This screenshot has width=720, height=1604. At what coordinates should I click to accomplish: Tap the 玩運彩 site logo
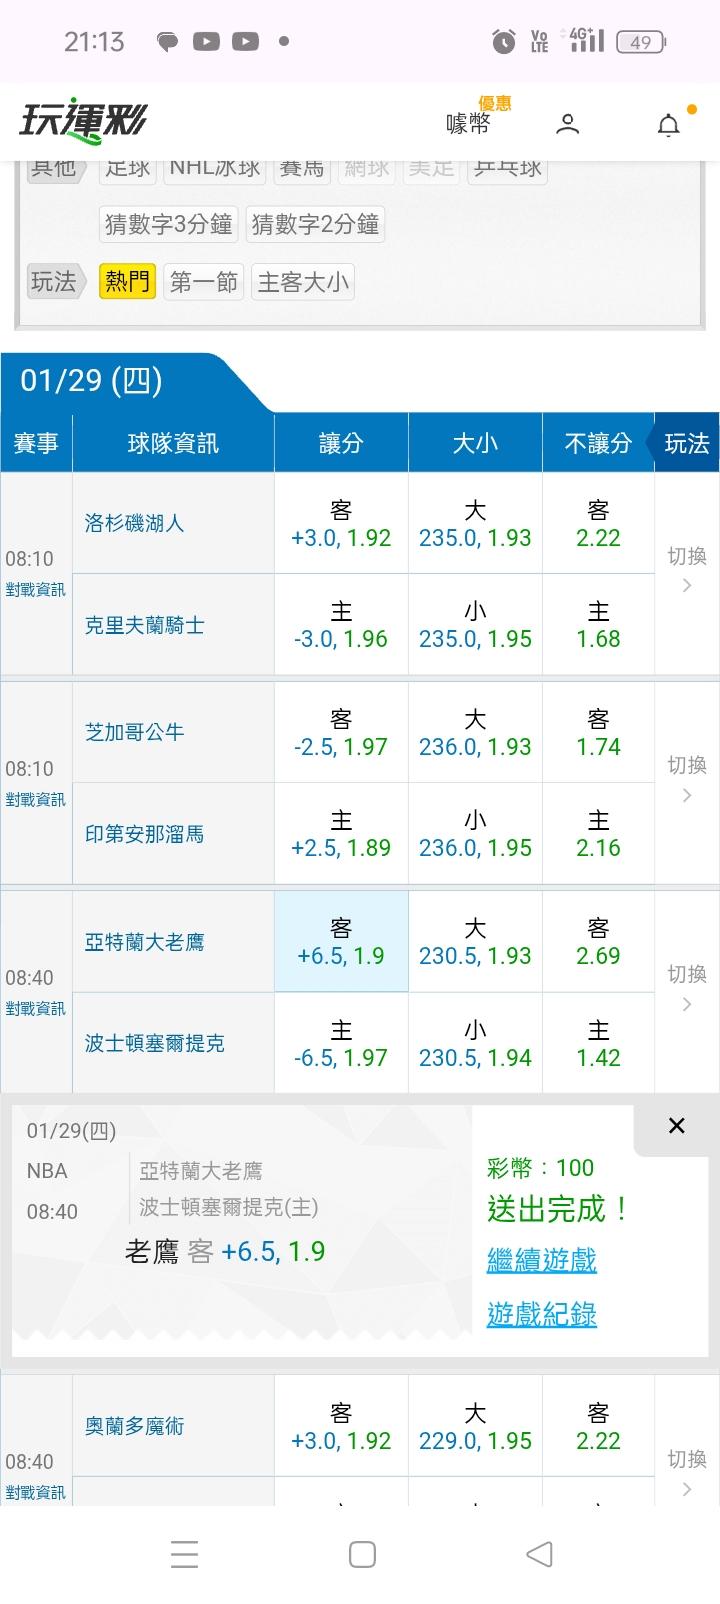83,122
